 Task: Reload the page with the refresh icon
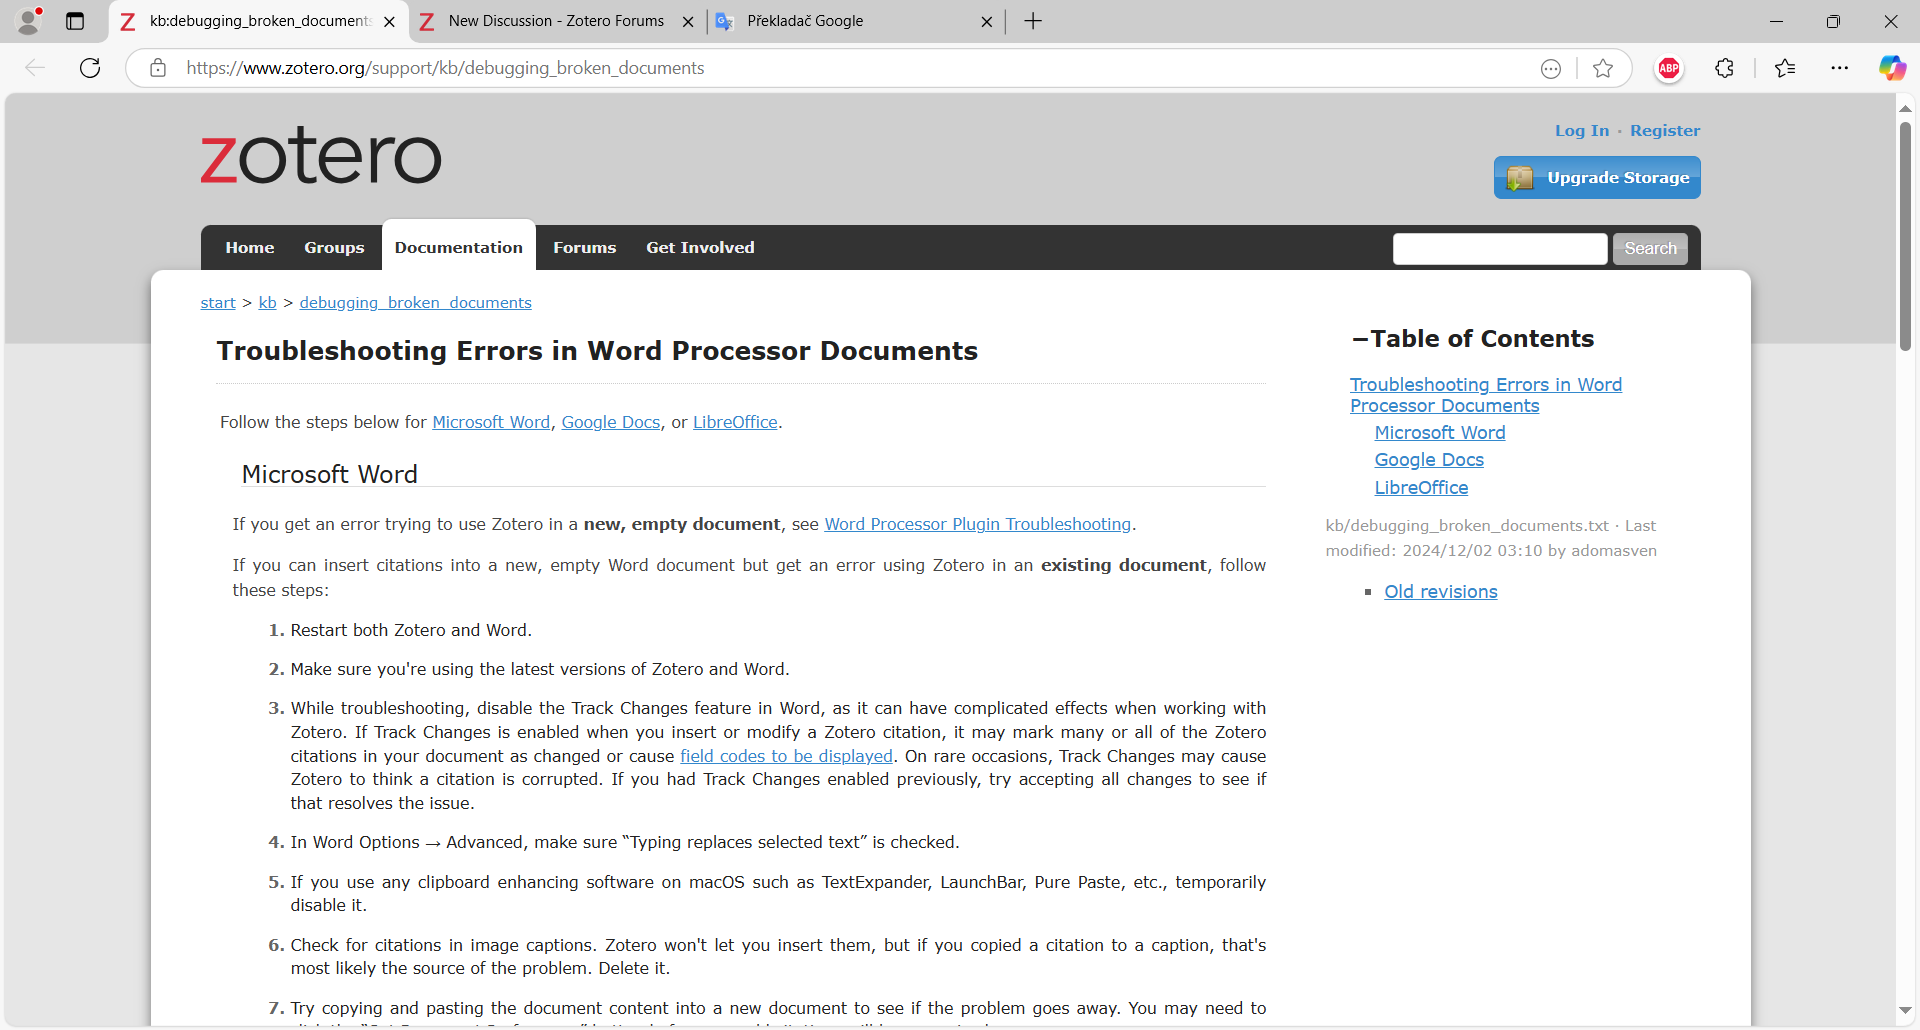pyautogui.click(x=90, y=68)
